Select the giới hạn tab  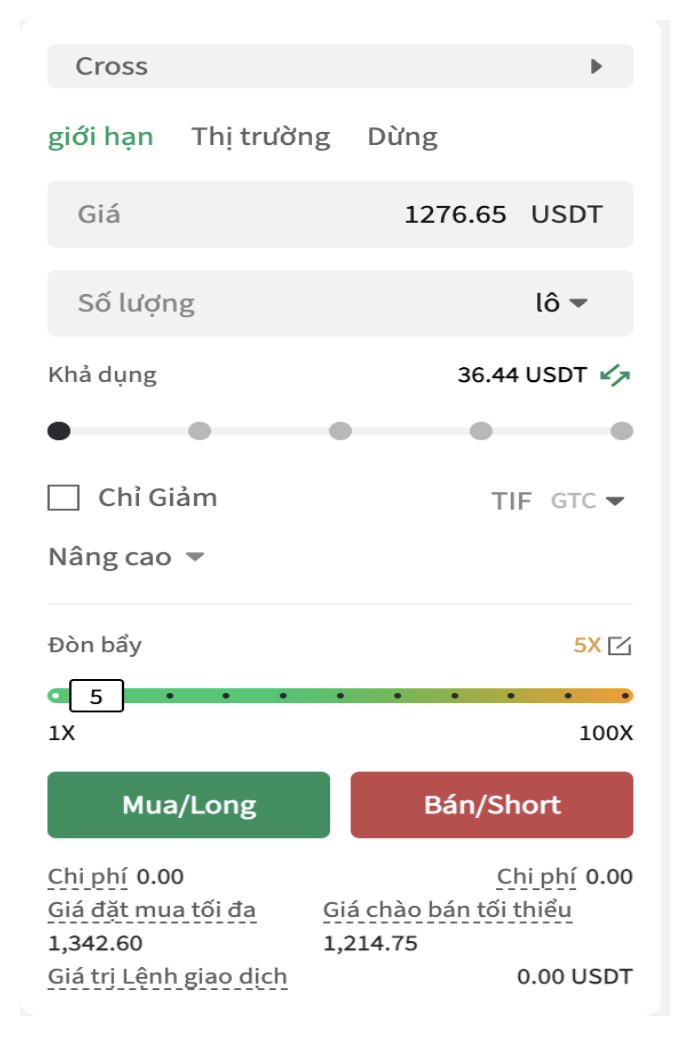pyautogui.click(x=101, y=137)
